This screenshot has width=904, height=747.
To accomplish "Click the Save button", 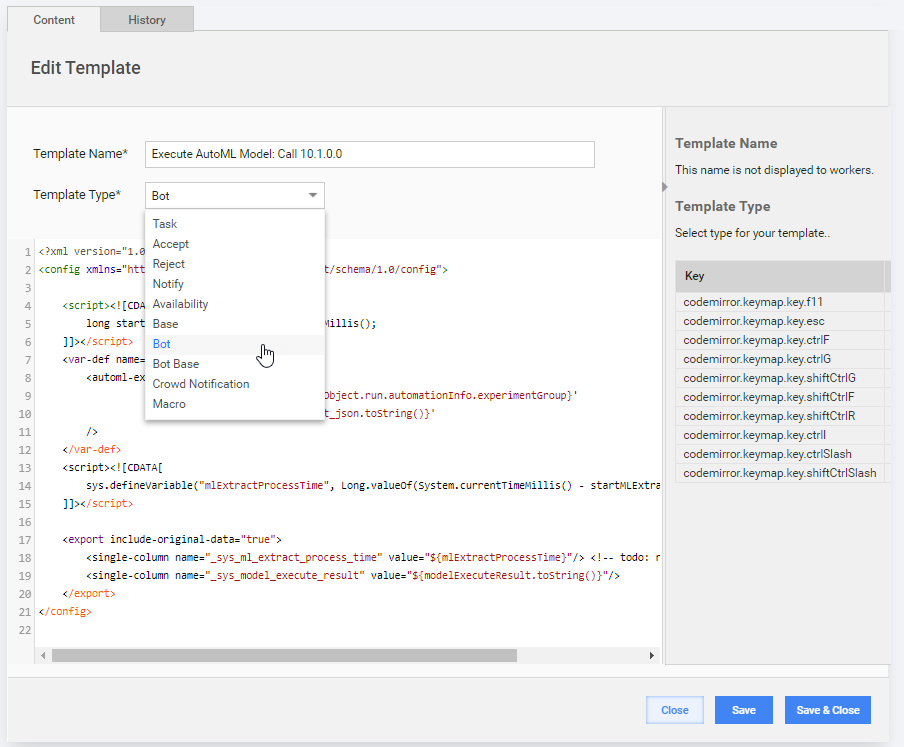I will point(744,710).
